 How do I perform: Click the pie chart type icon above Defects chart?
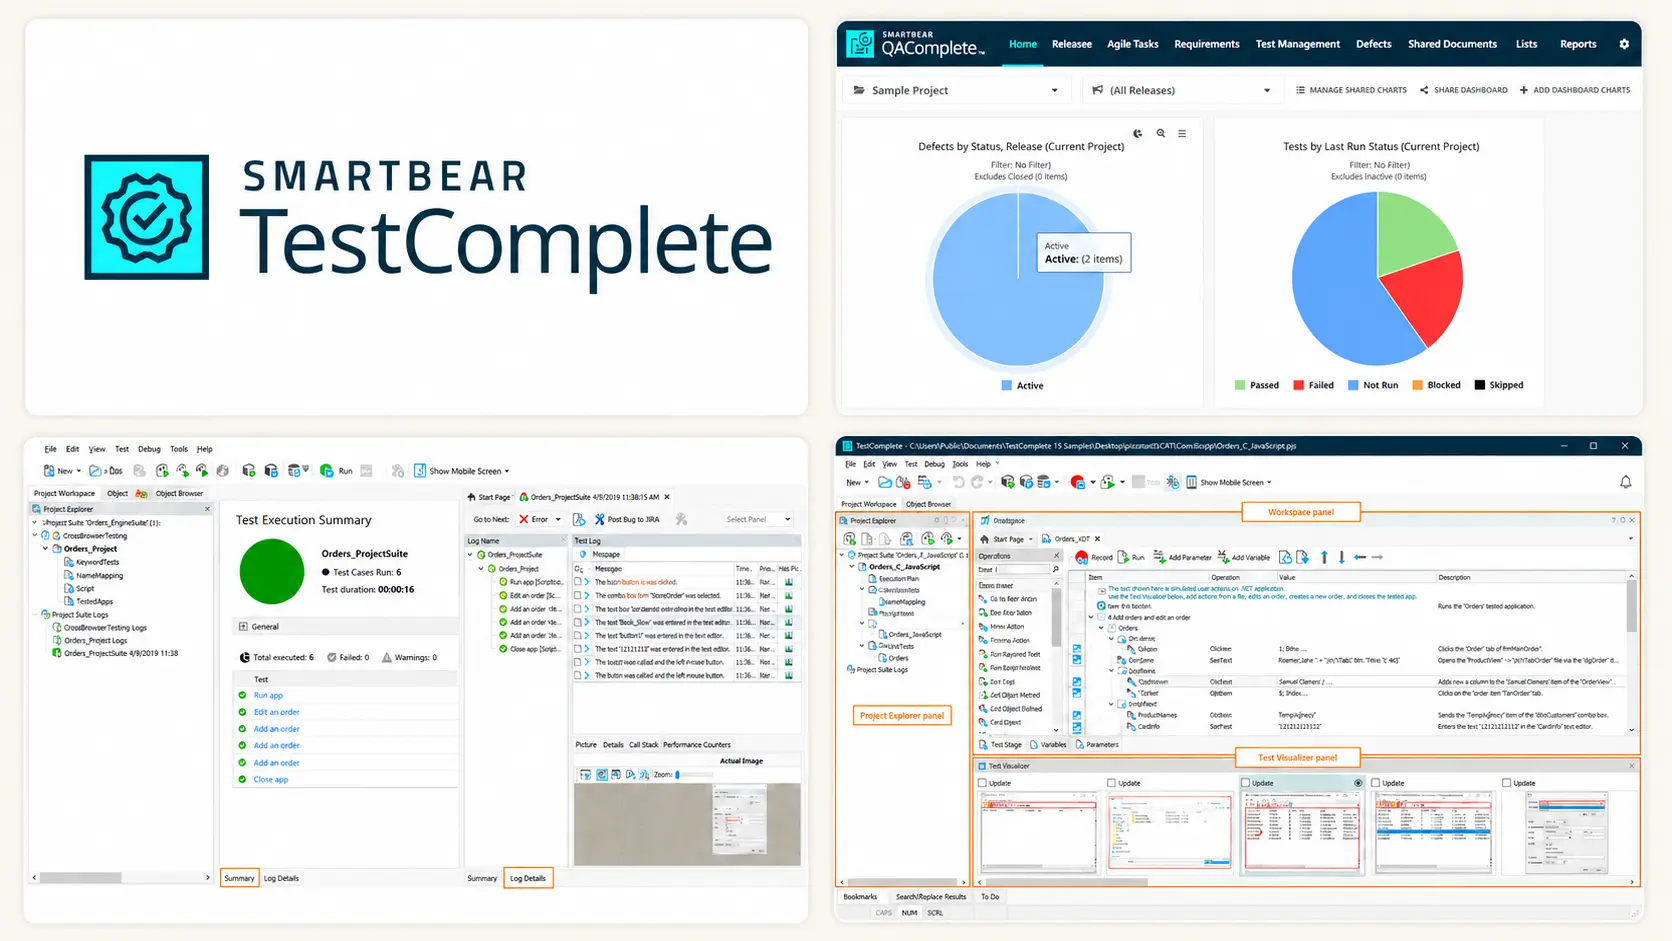click(x=1138, y=133)
